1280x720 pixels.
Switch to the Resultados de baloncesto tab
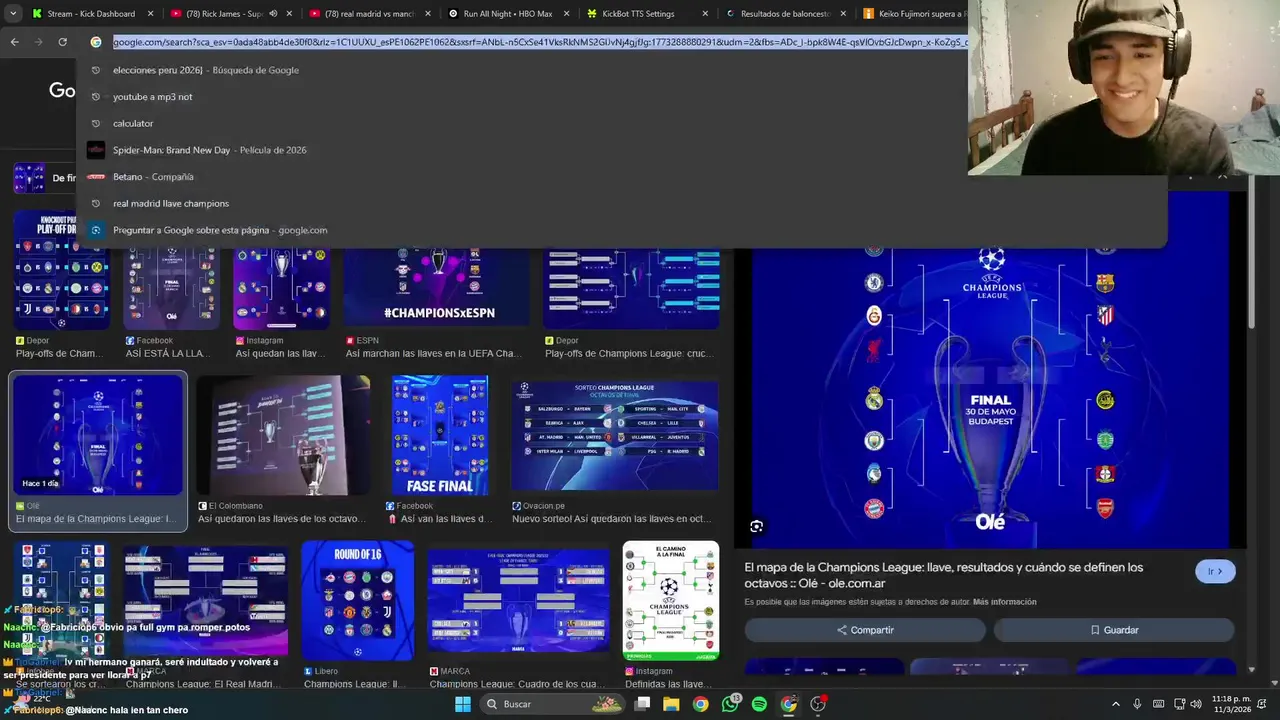785,14
